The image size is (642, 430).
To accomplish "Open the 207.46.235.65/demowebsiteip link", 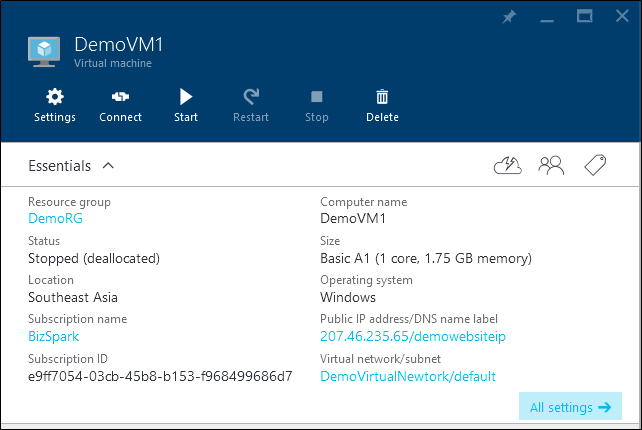I will pyautogui.click(x=413, y=336).
